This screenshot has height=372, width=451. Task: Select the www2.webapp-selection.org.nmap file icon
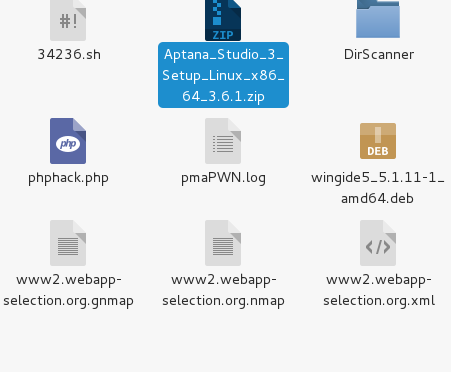pos(223,243)
